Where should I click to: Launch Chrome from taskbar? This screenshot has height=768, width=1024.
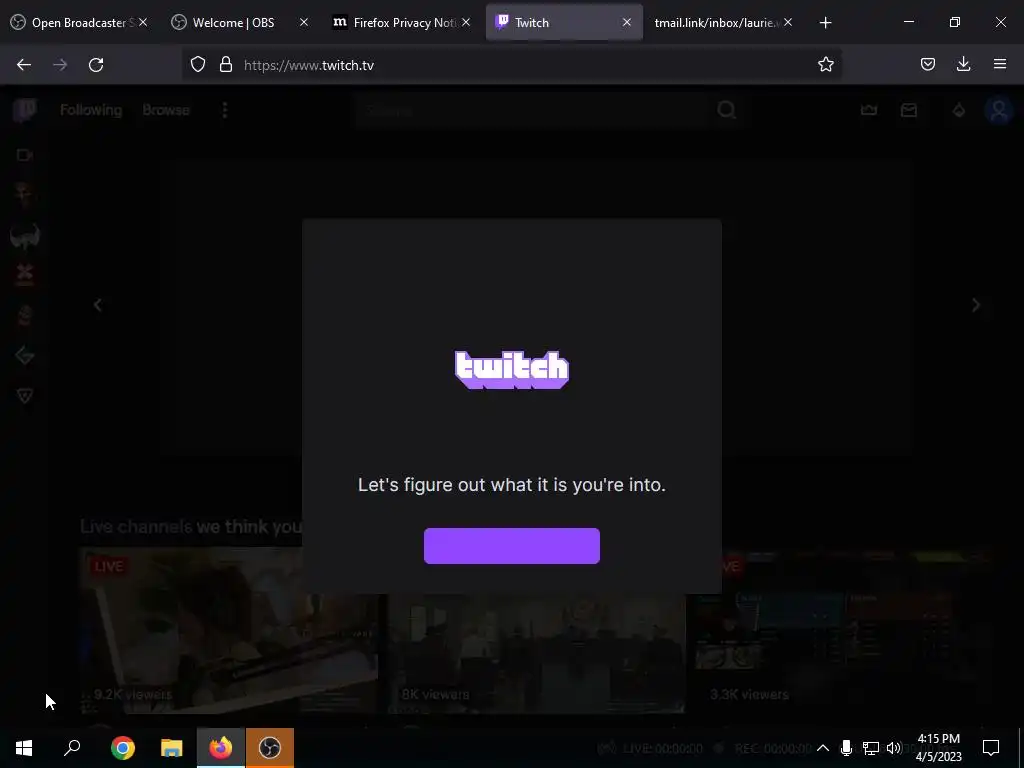pyautogui.click(x=123, y=748)
